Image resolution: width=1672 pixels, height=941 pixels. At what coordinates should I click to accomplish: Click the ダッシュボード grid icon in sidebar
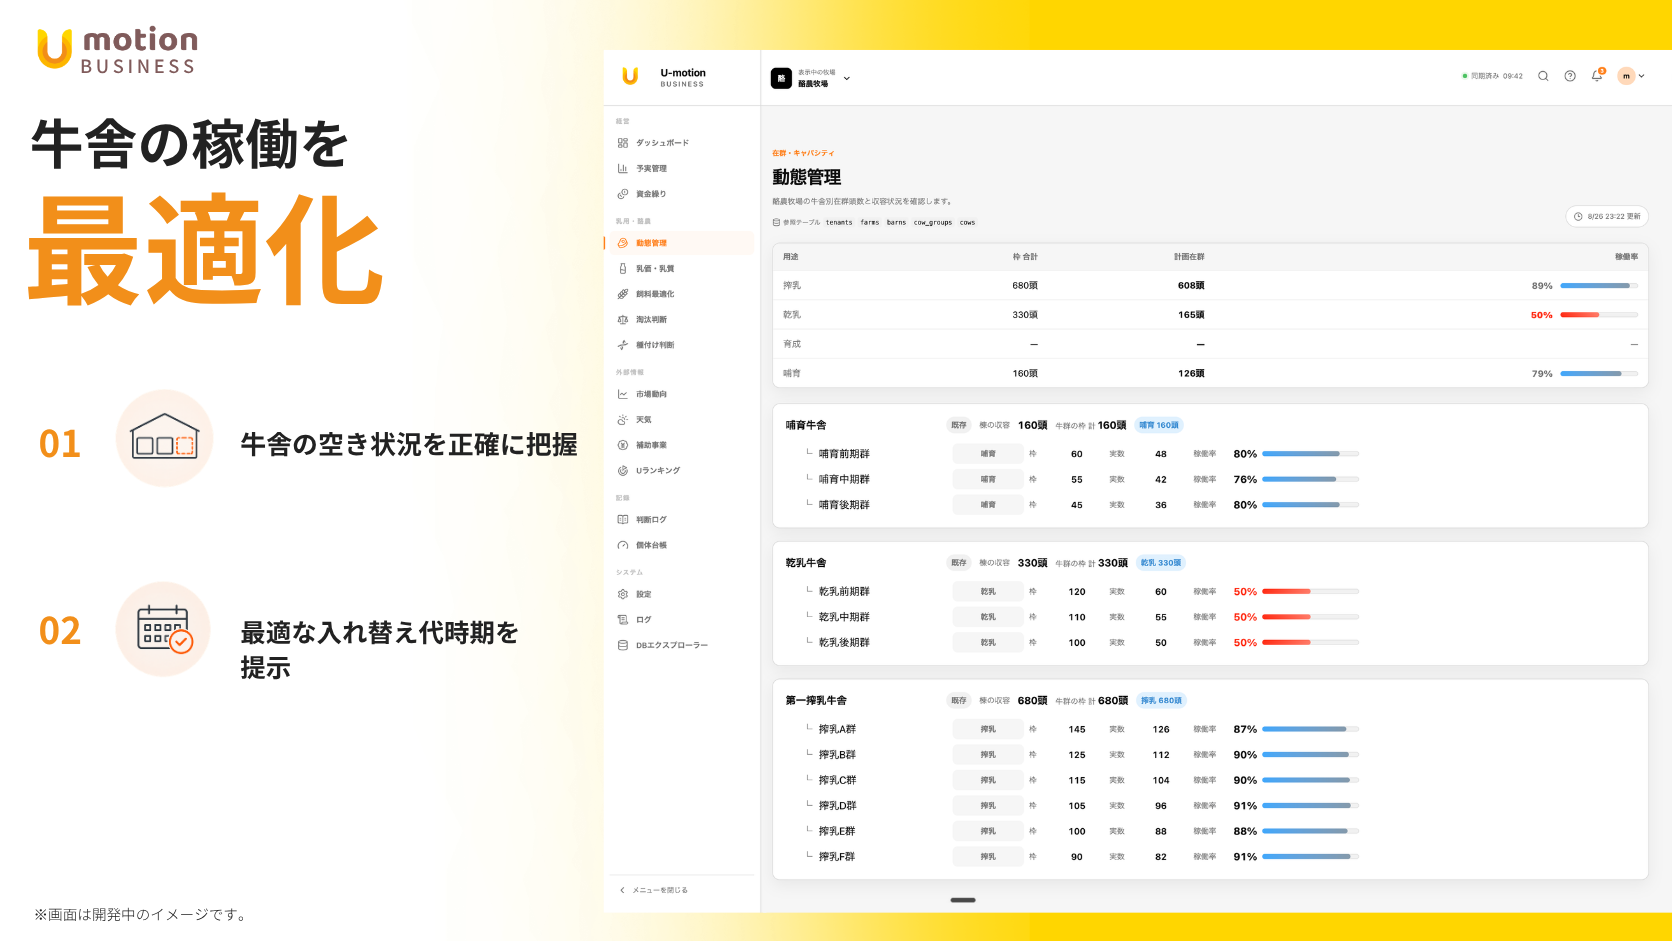click(x=623, y=143)
